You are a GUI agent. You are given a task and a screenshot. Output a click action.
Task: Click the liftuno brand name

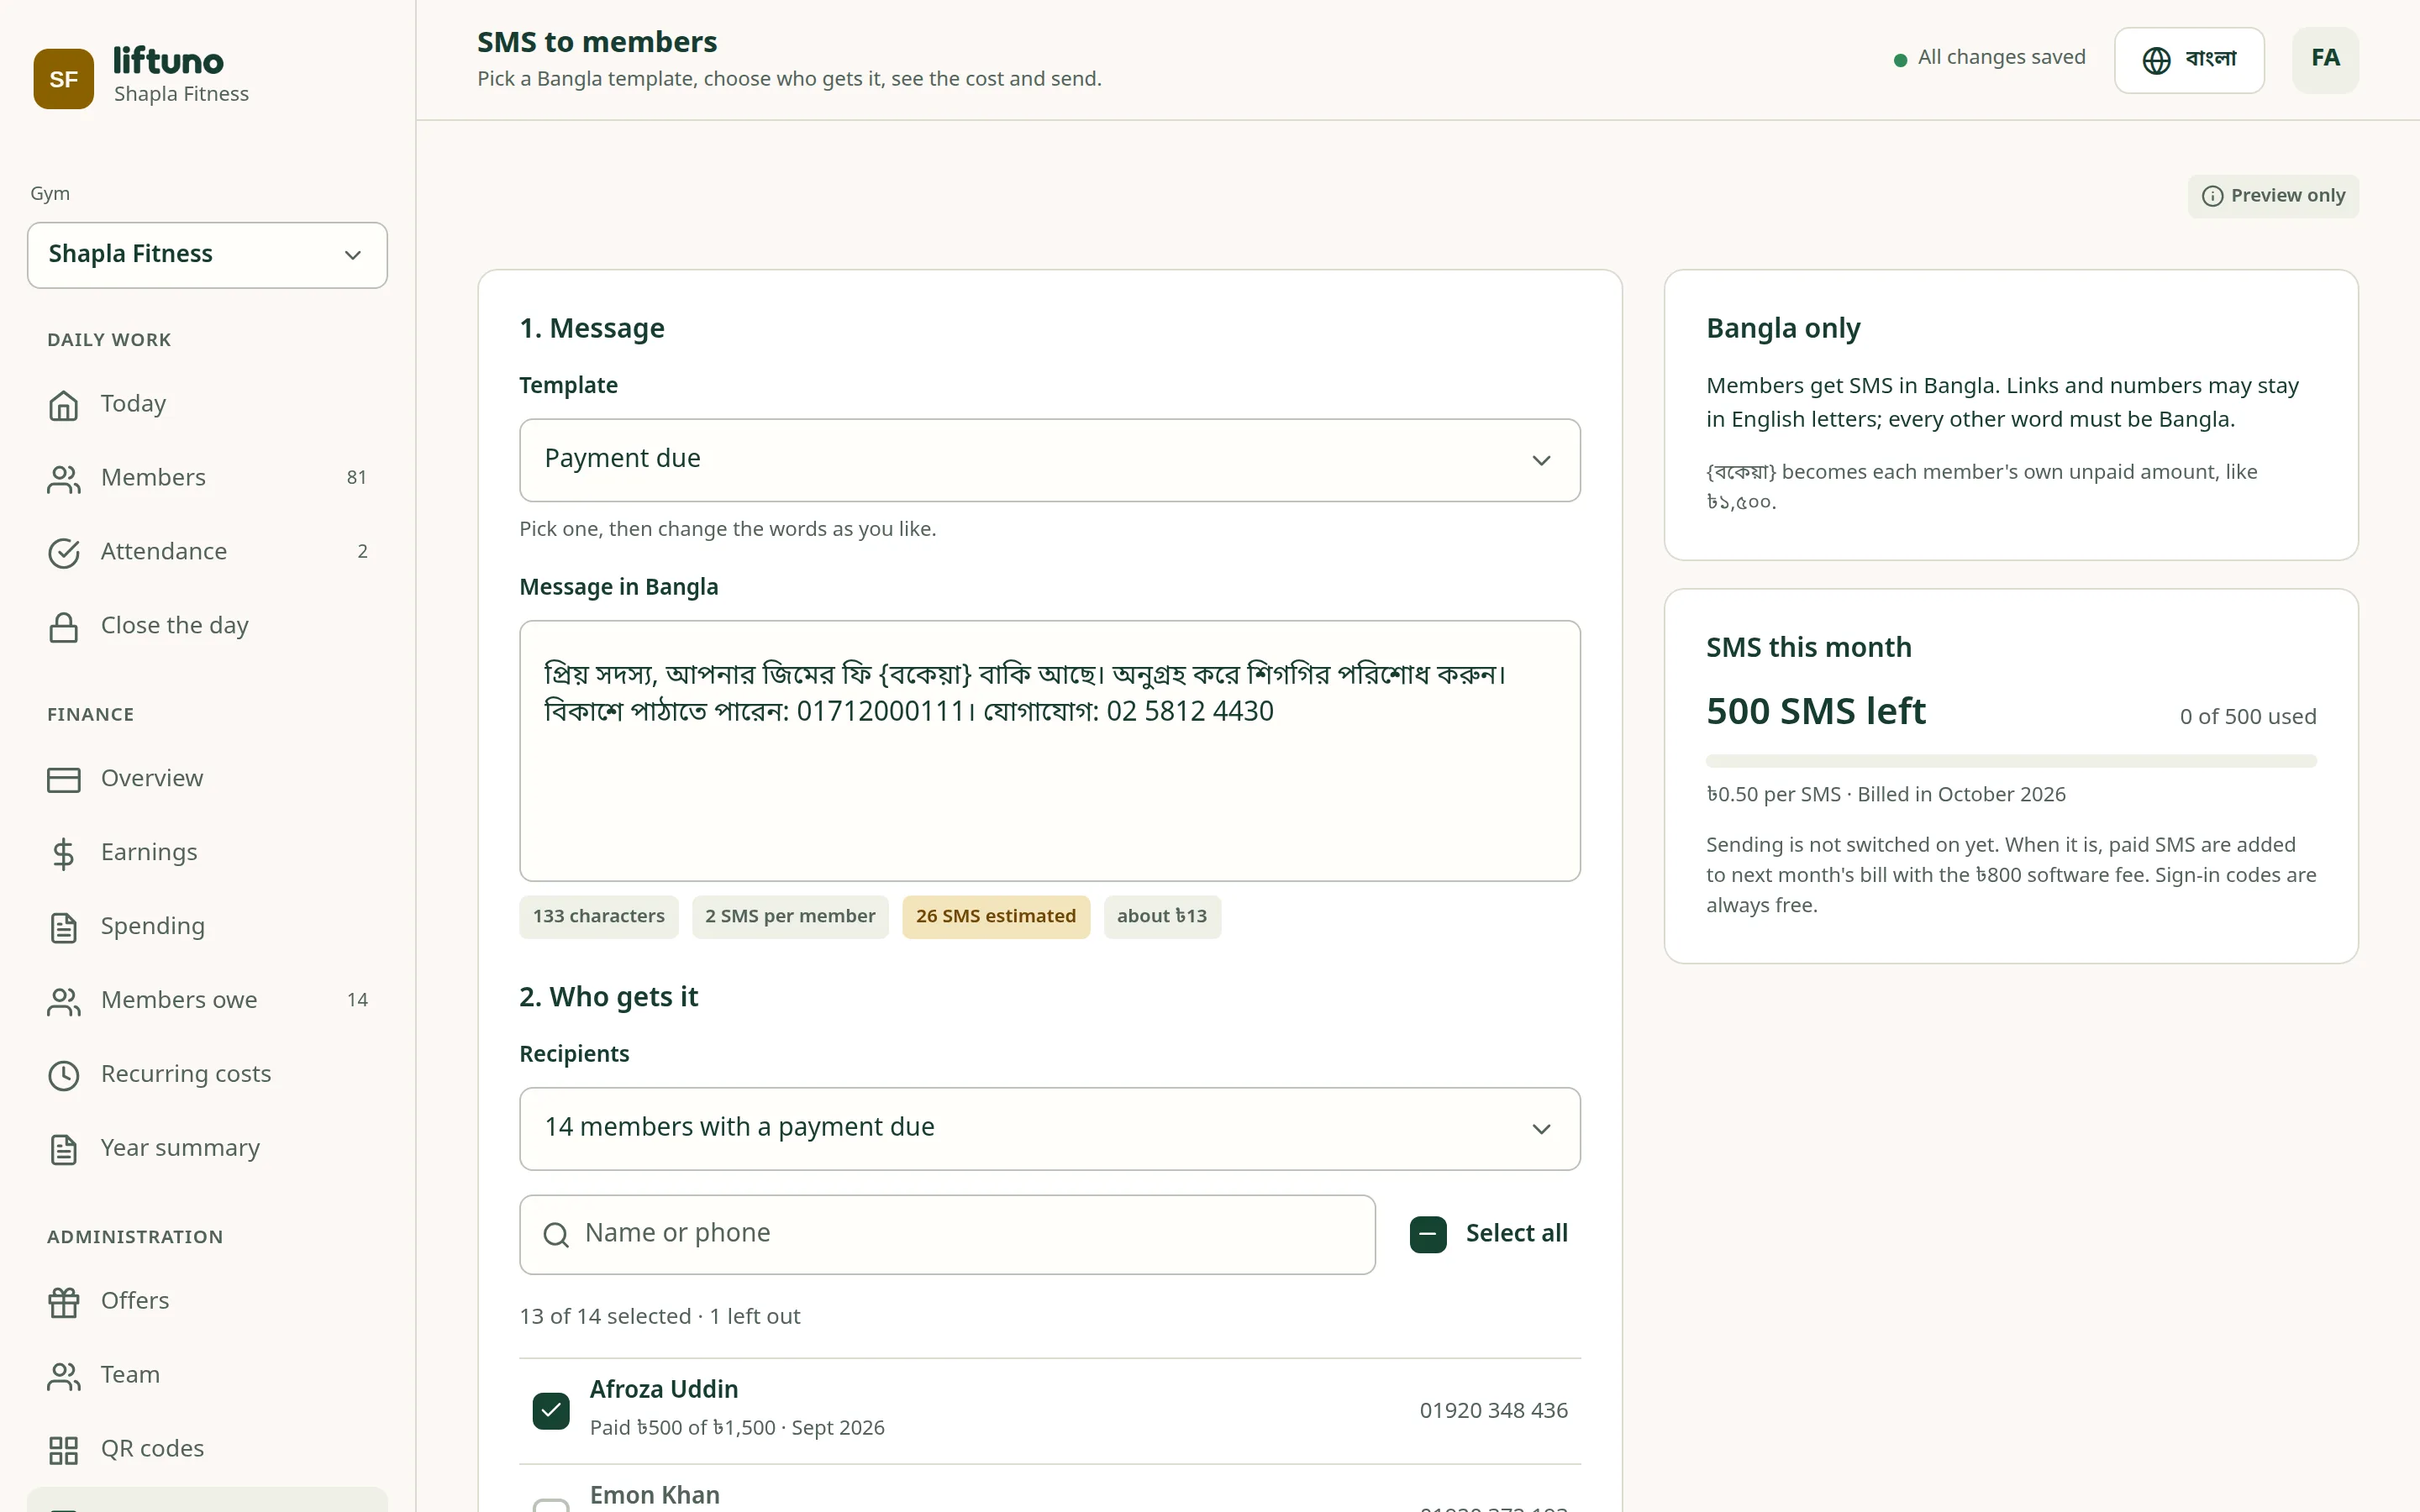tap(168, 62)
